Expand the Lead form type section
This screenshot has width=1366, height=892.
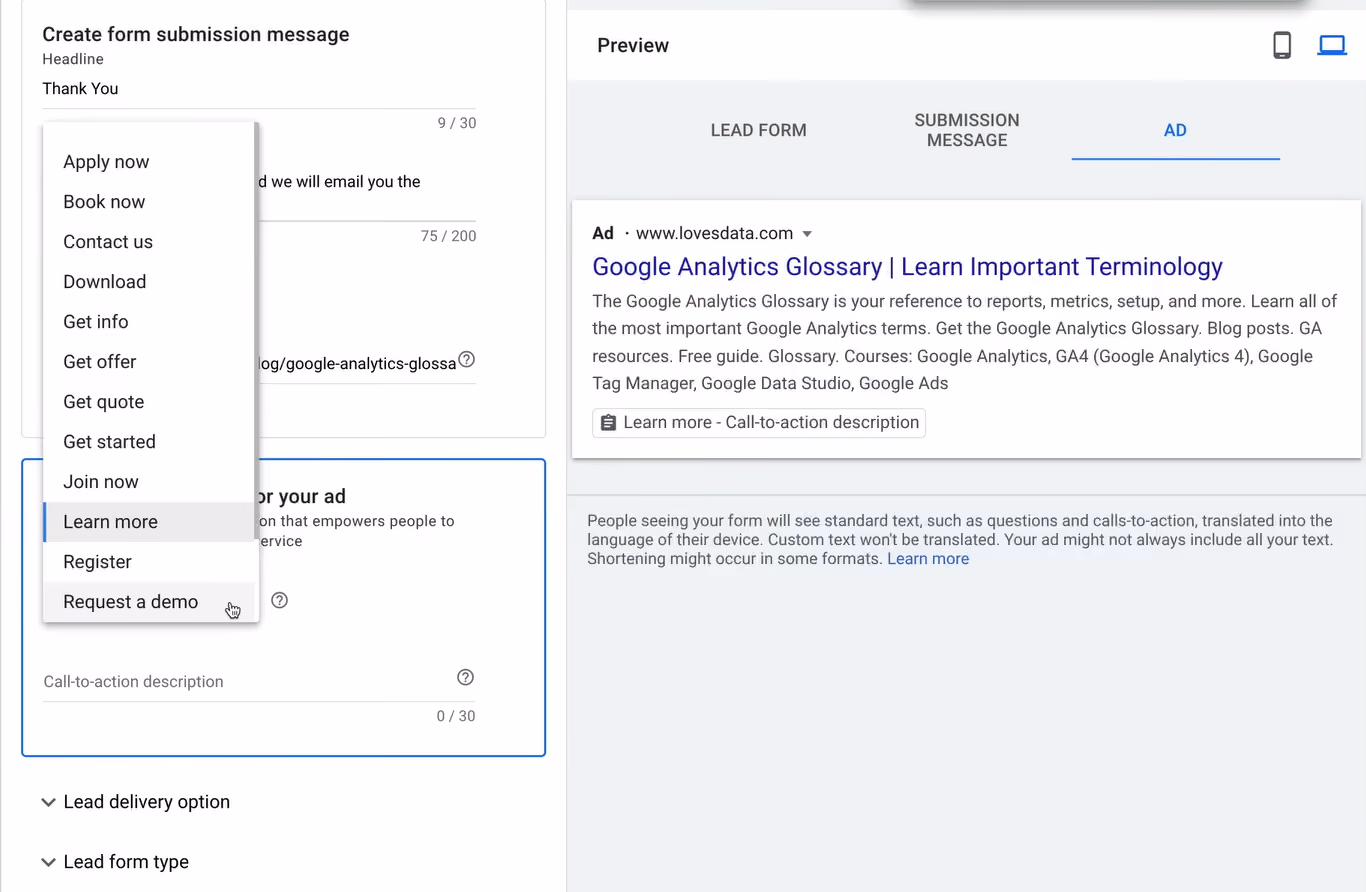pyautogui.click(x=115, y=862)
